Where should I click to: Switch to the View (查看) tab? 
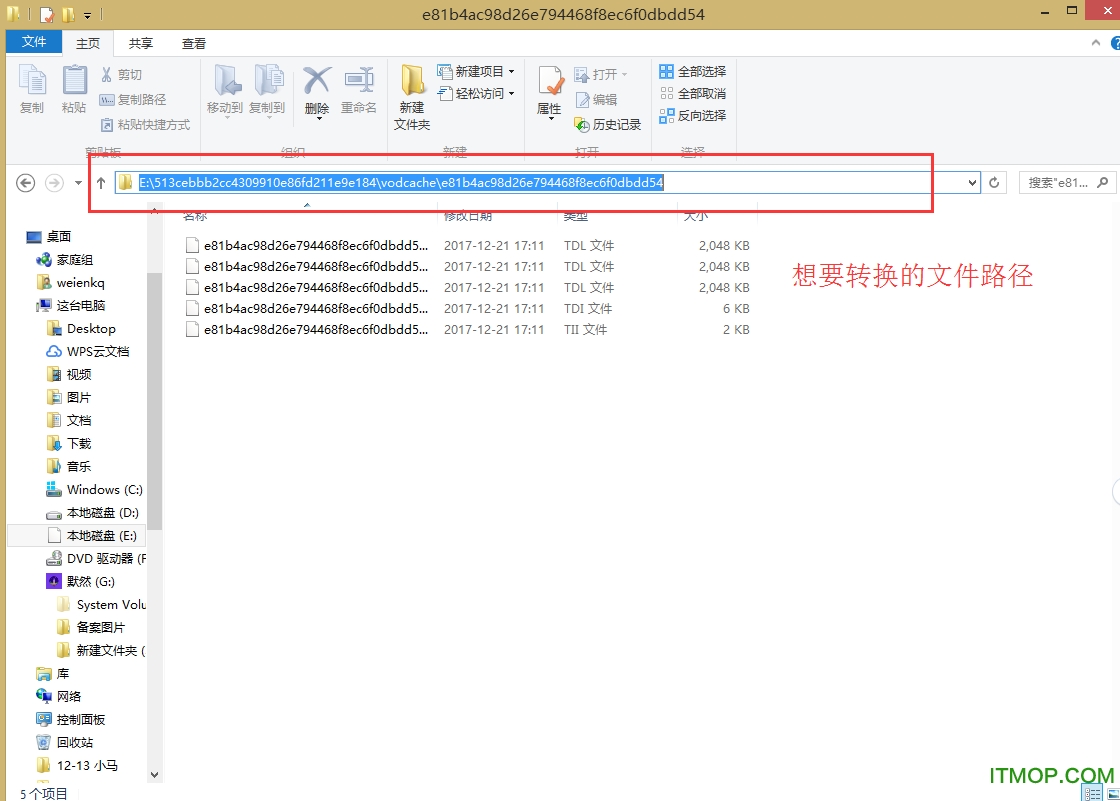coord(194,44)
